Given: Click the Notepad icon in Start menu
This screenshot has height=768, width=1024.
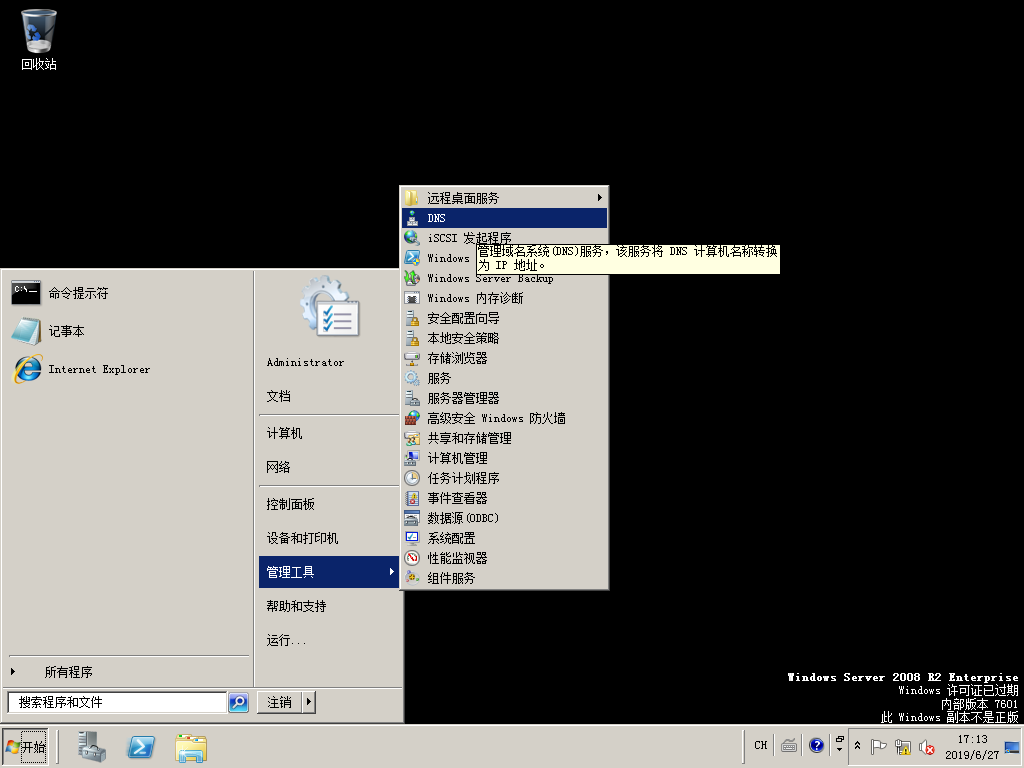Looking at the screenshot, I should pyautogui.click(x=26, y=331).
